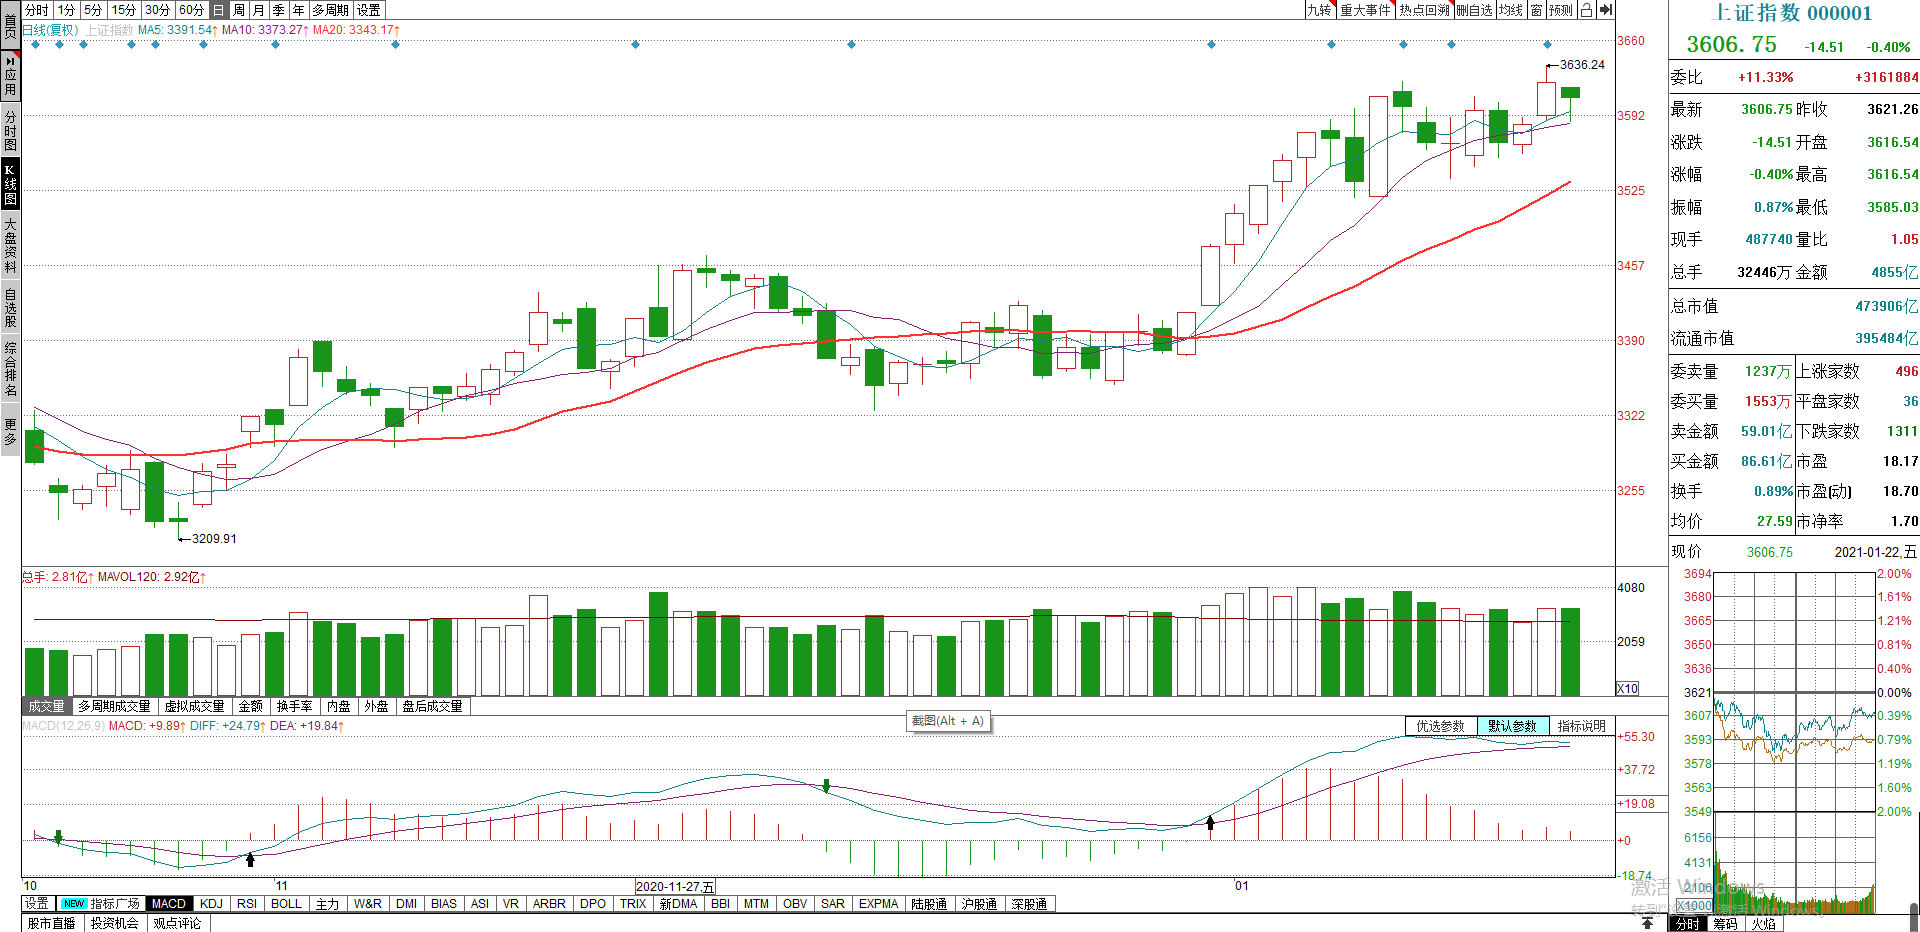Click the 重大事件 button
The width and height of the screenshot is (1920, 932).
[x=1365, y=10]
